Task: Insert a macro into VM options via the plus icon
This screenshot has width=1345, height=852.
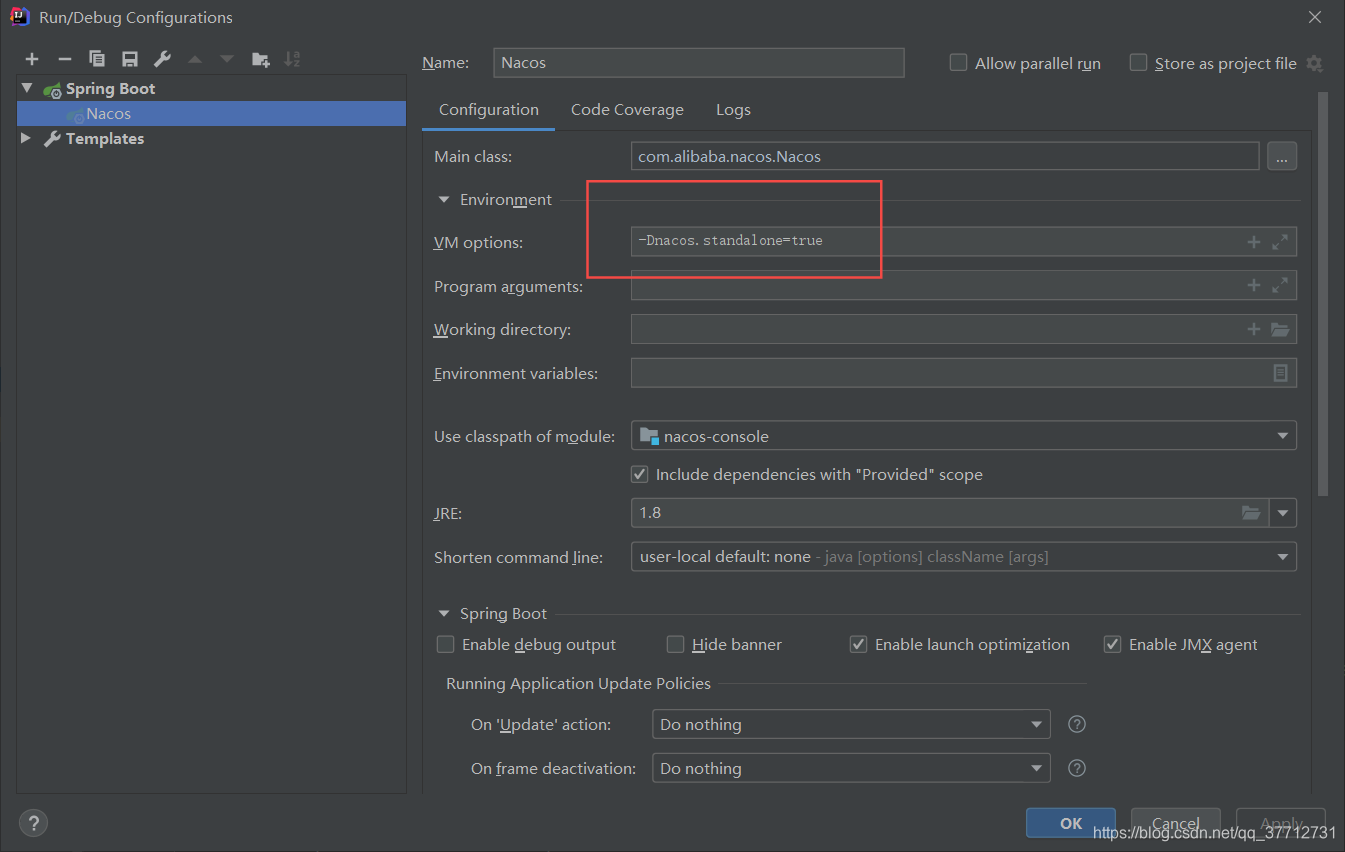Action: point(1254,242)
